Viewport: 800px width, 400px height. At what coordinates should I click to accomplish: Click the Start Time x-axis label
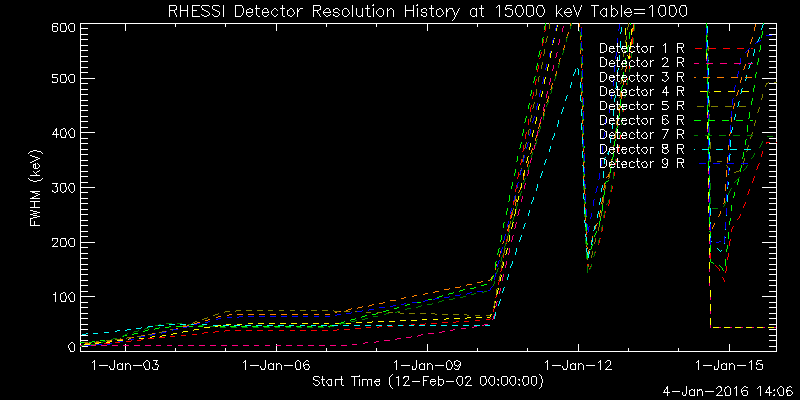click(428, 381)
